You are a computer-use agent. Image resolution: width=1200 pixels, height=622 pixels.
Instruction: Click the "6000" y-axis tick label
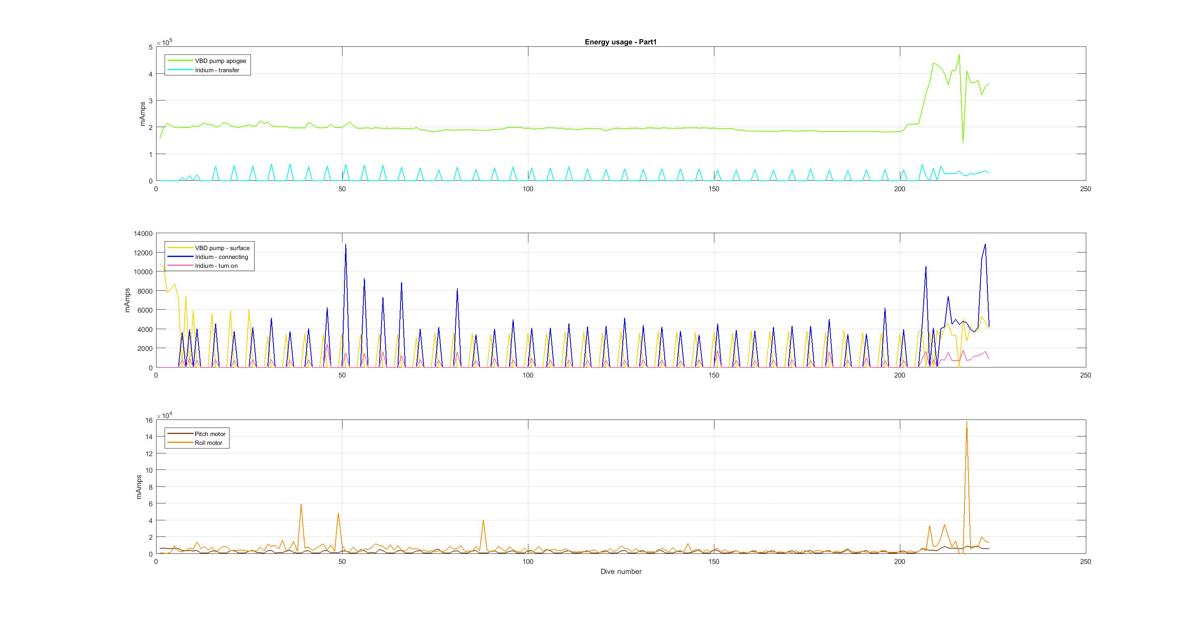click(x=144, y=310)
